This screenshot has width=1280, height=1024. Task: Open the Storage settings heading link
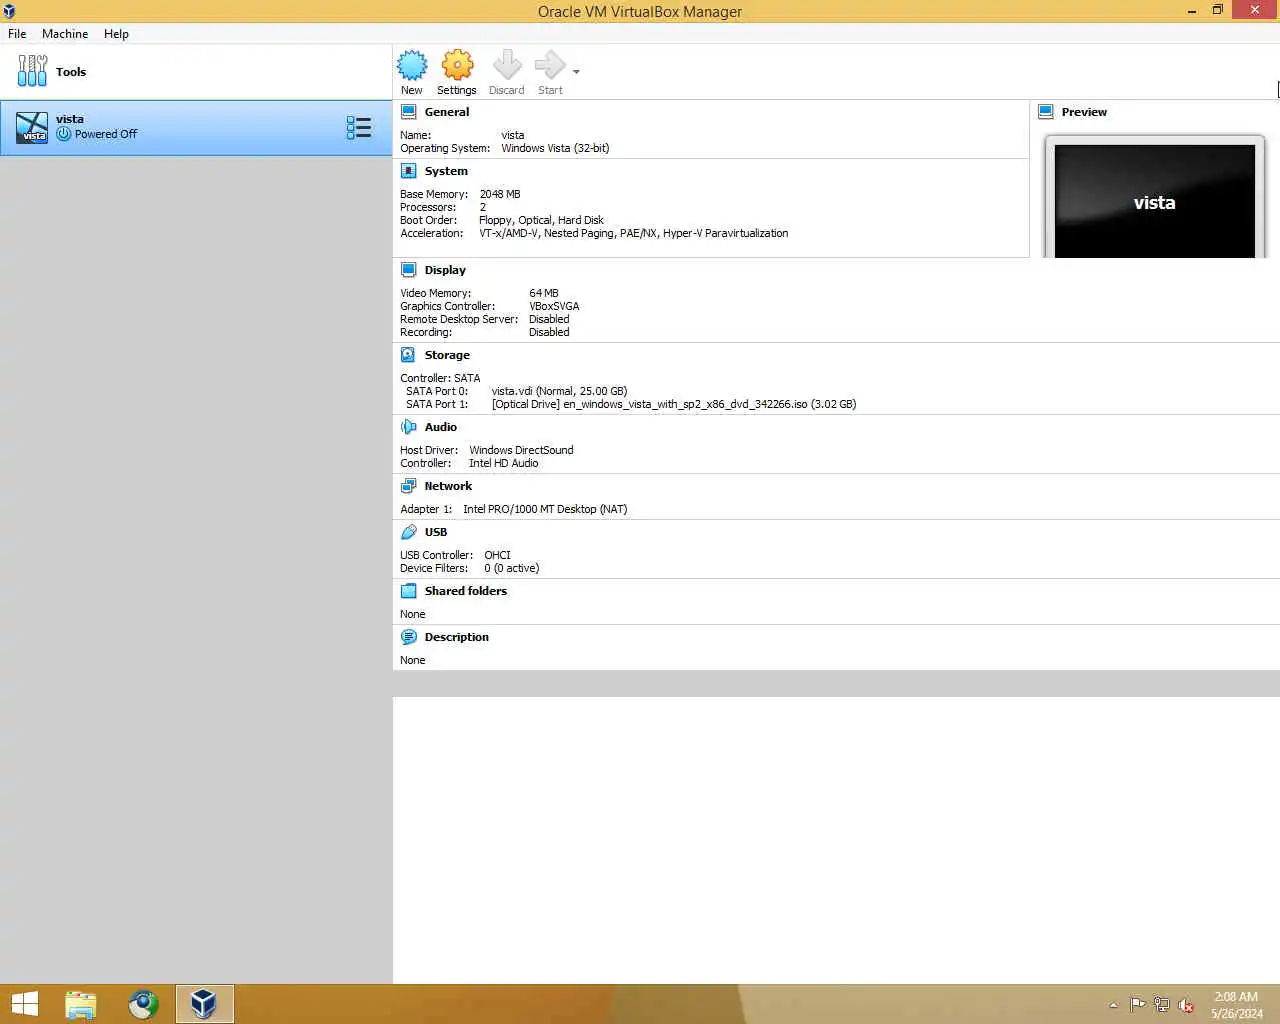(447, 355)
